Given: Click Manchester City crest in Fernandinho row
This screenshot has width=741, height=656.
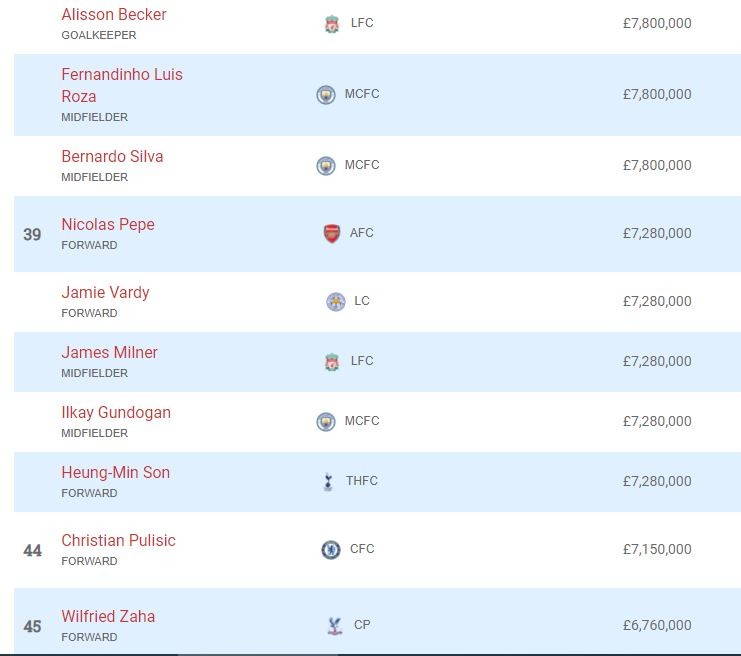Looking at the screenshot, I should pyautogui.click(x=326, y=95).
